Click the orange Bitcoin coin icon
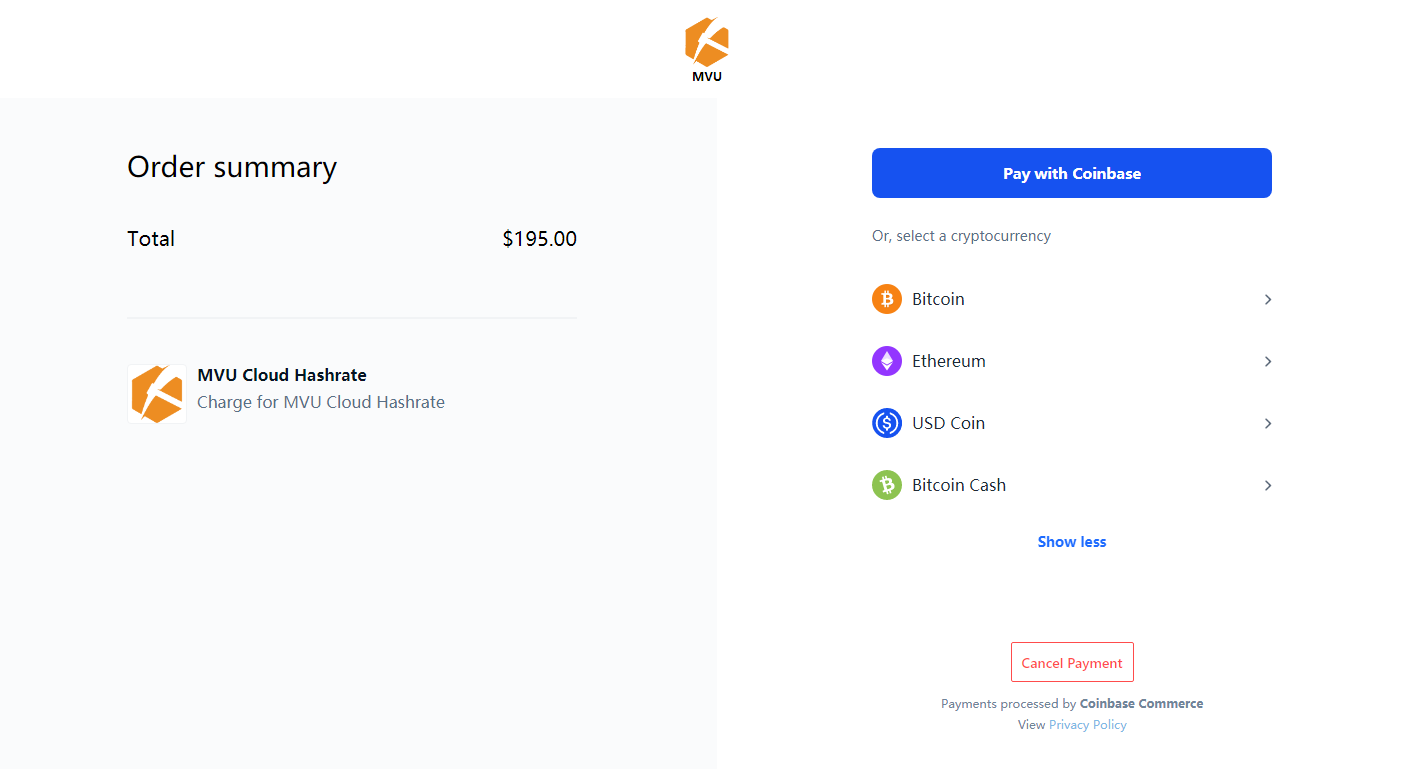1427x769 pixels. (x=887, y=299)
